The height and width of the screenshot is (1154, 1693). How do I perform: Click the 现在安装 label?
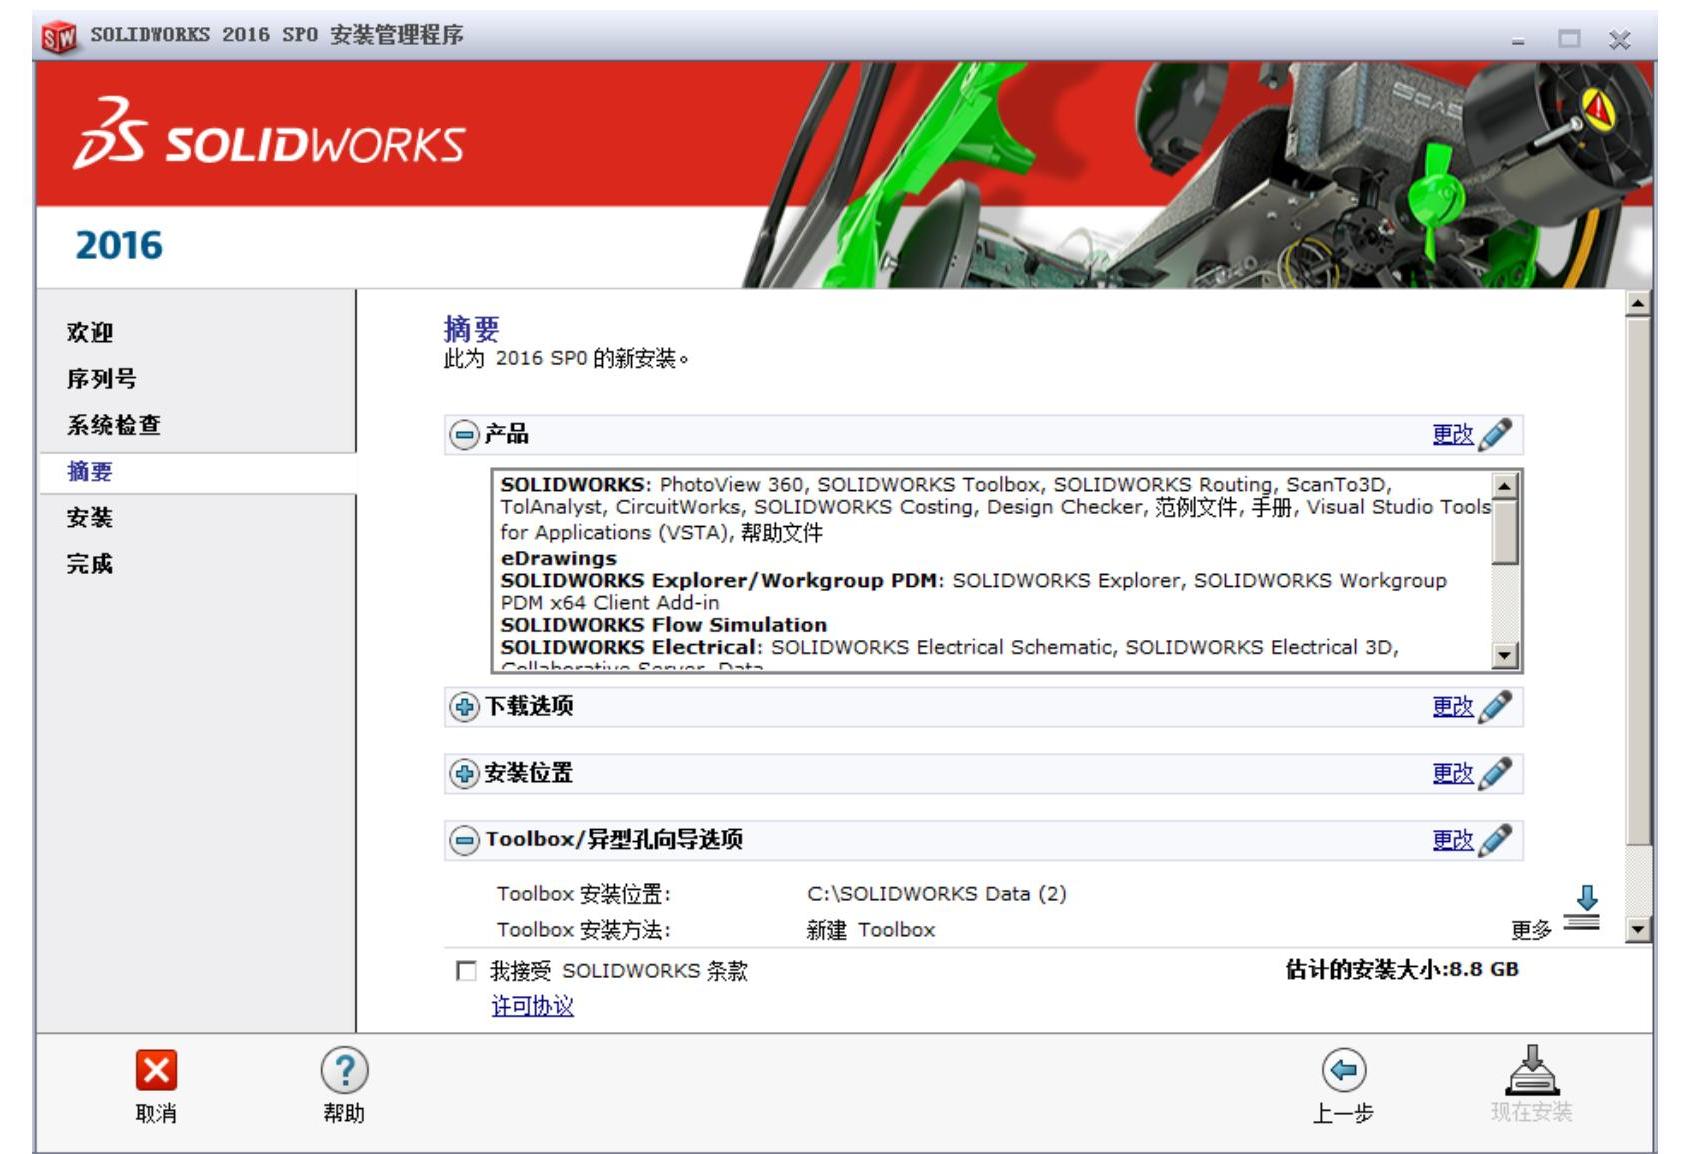[1532, 1112]
